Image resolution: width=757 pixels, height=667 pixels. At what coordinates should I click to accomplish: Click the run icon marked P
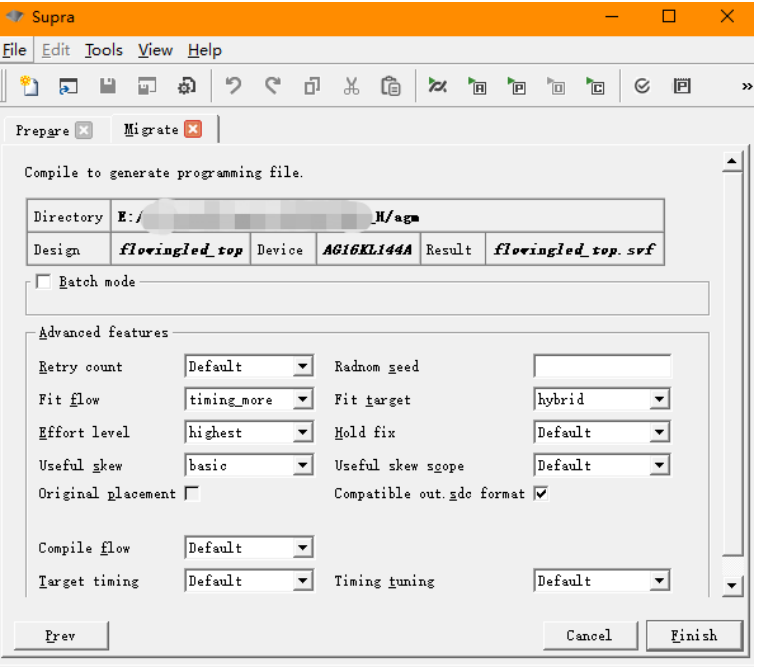tap(516, 86)
